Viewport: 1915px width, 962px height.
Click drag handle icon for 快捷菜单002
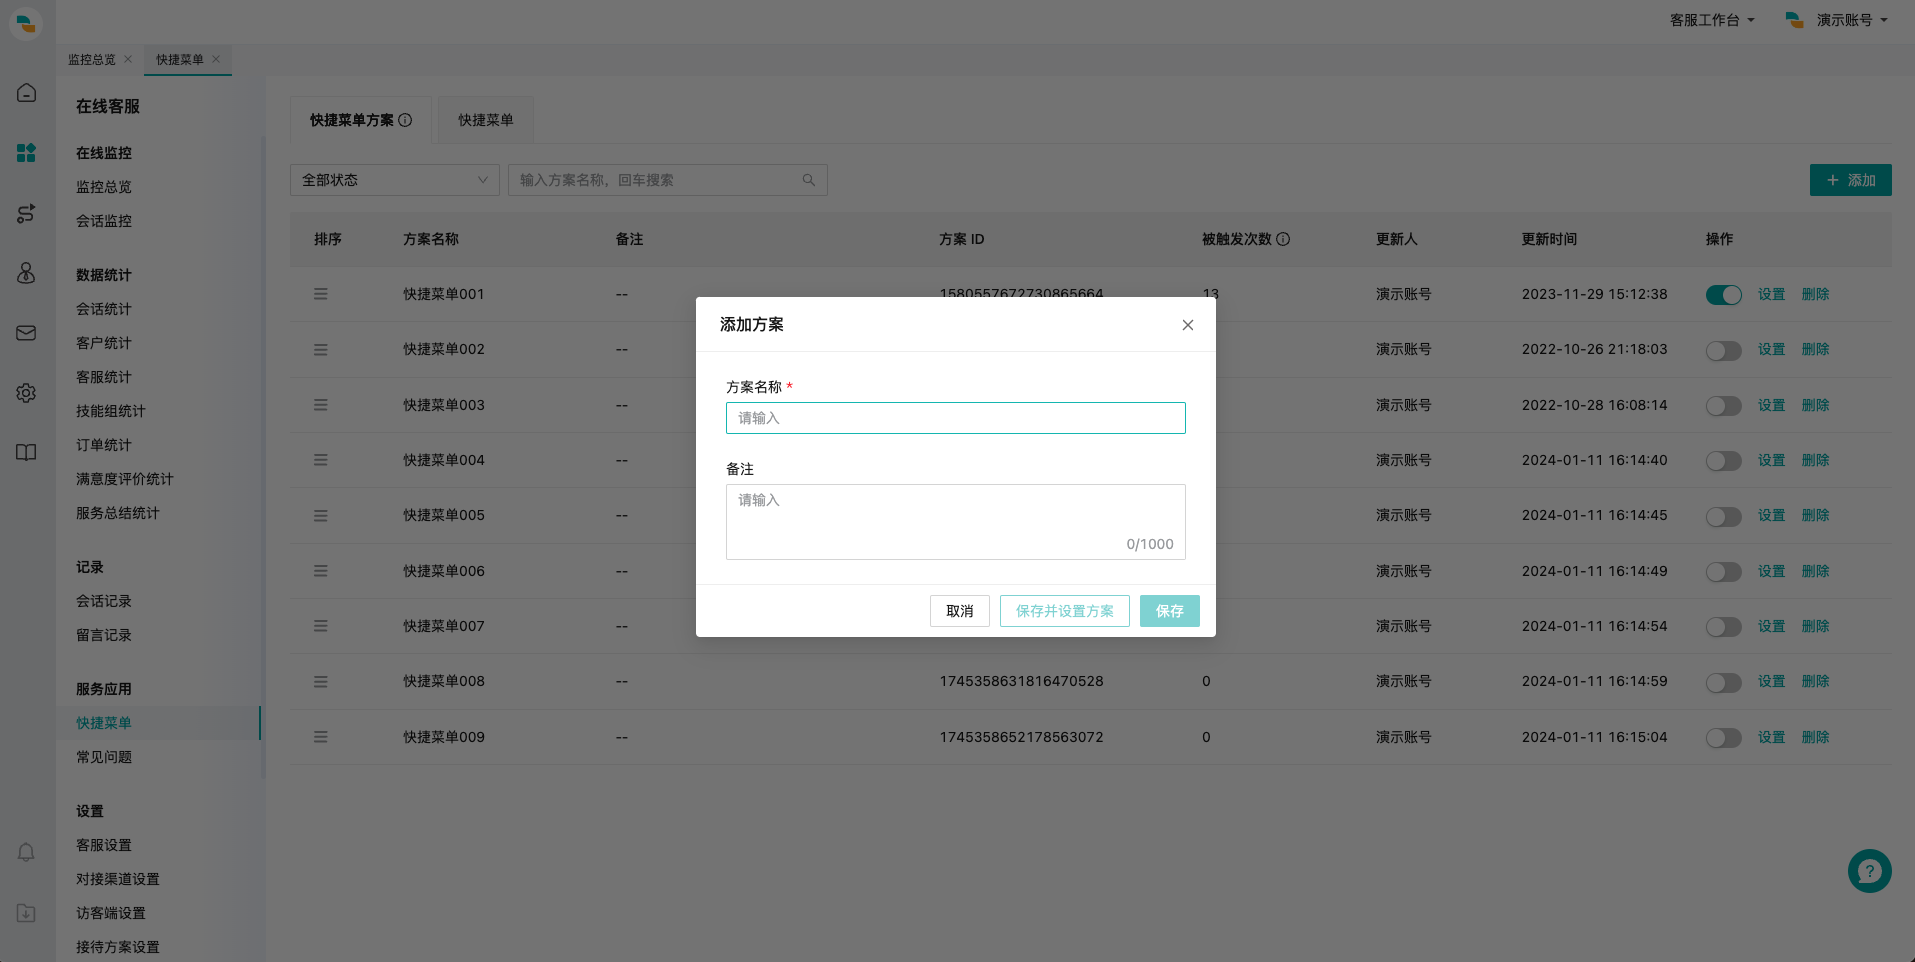pos(321,350)
